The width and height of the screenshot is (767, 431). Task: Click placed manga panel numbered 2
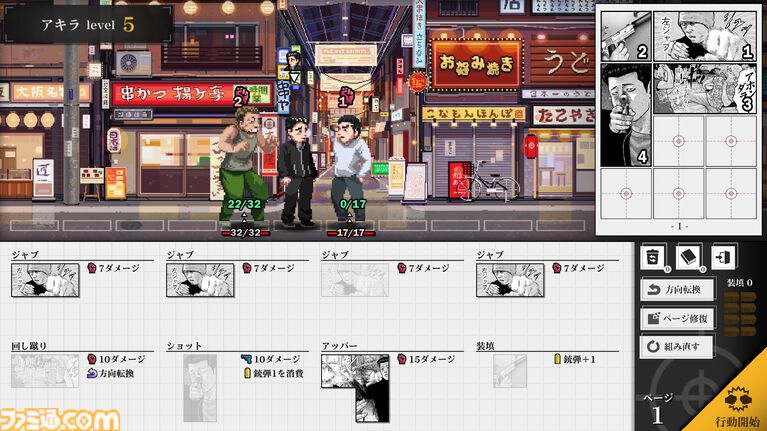(x=626, y=37)
